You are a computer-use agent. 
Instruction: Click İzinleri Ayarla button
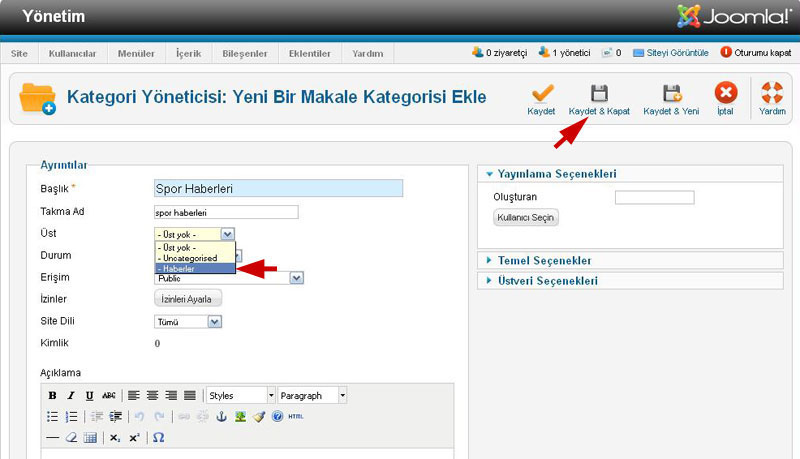coord(187,299)
